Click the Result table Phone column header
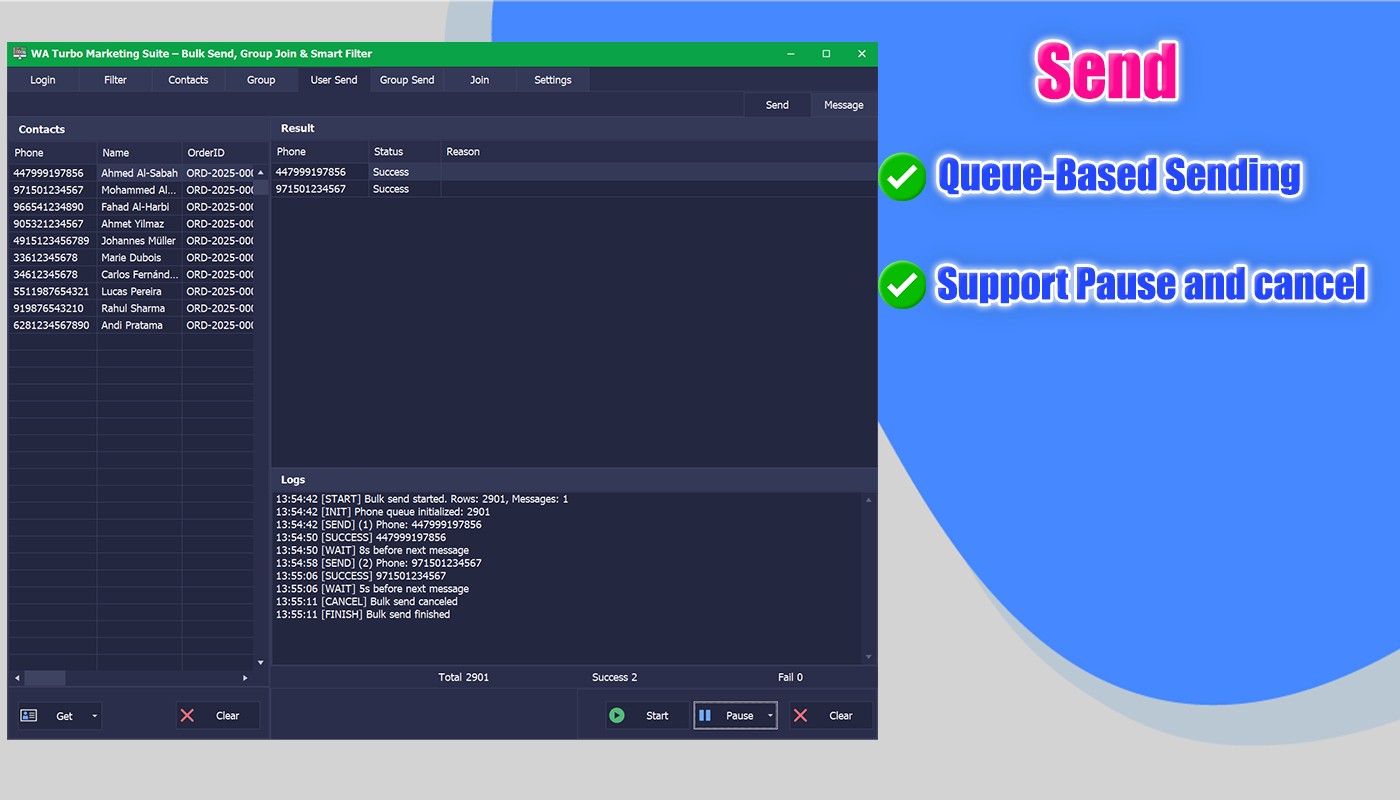The height and width of the screenshot is (800, 1400). coord(320,152)
